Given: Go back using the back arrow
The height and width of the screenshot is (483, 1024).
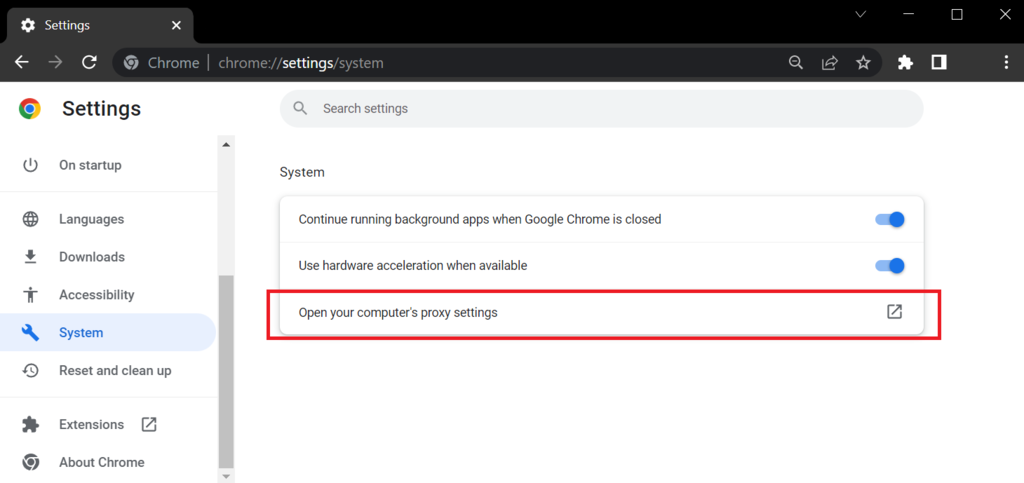Looking at the screenshot, I should point(22,62).
